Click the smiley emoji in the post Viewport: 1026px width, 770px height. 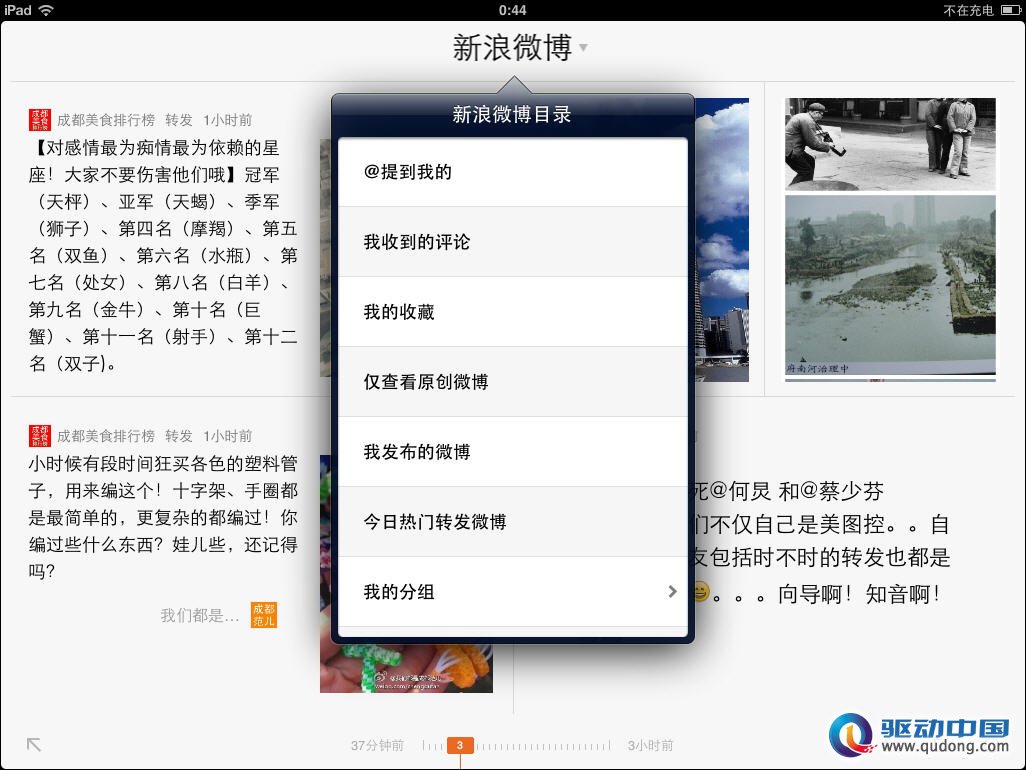pyautogui.click(x=701, y=591)
